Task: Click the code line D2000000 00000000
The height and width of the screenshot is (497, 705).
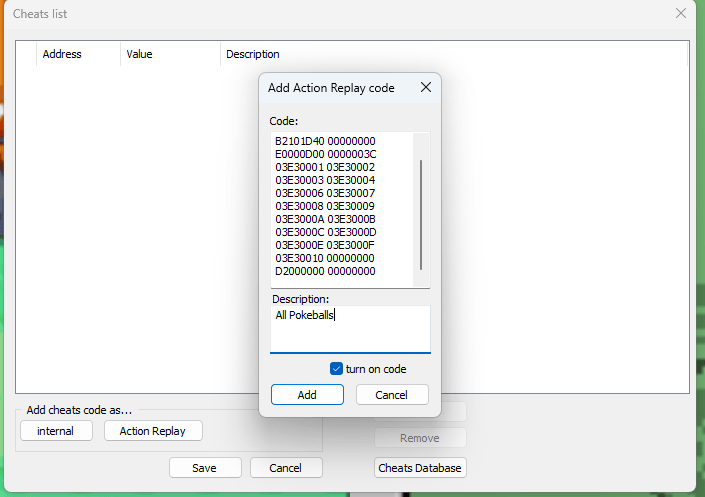Action: [325, 271]
